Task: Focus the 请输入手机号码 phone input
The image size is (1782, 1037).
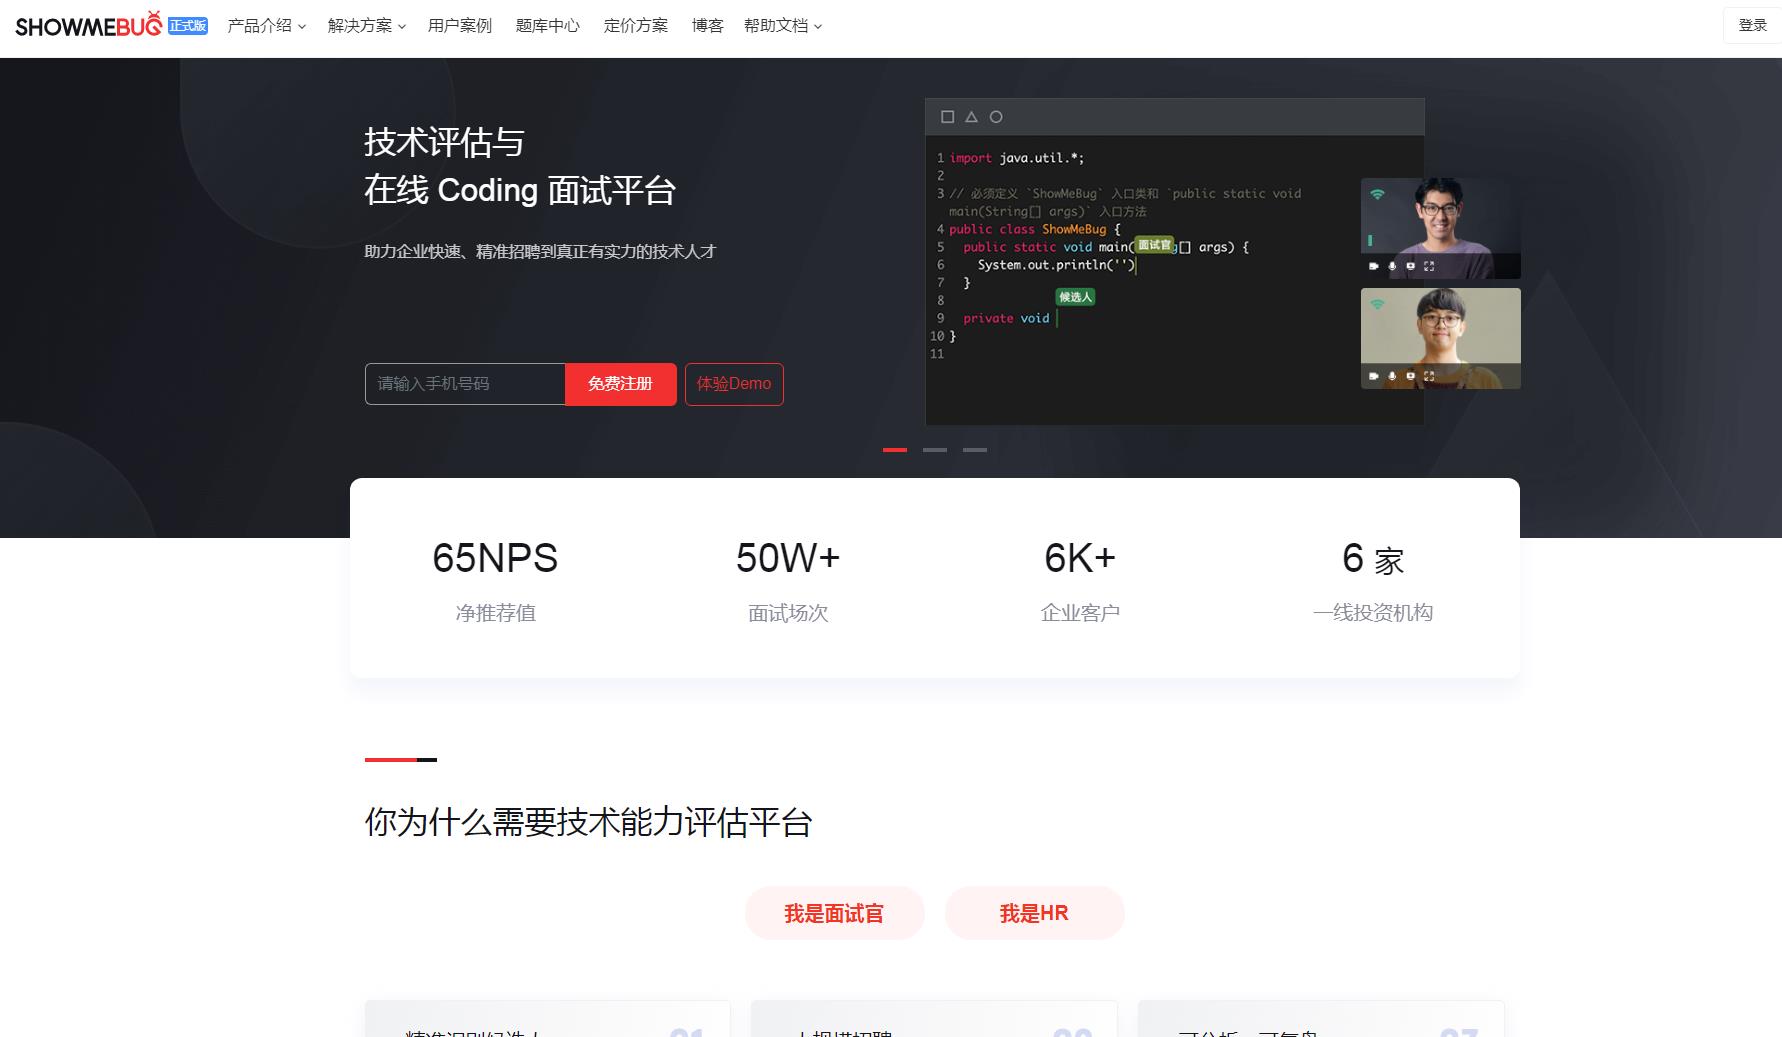Action: click(465, 384)
